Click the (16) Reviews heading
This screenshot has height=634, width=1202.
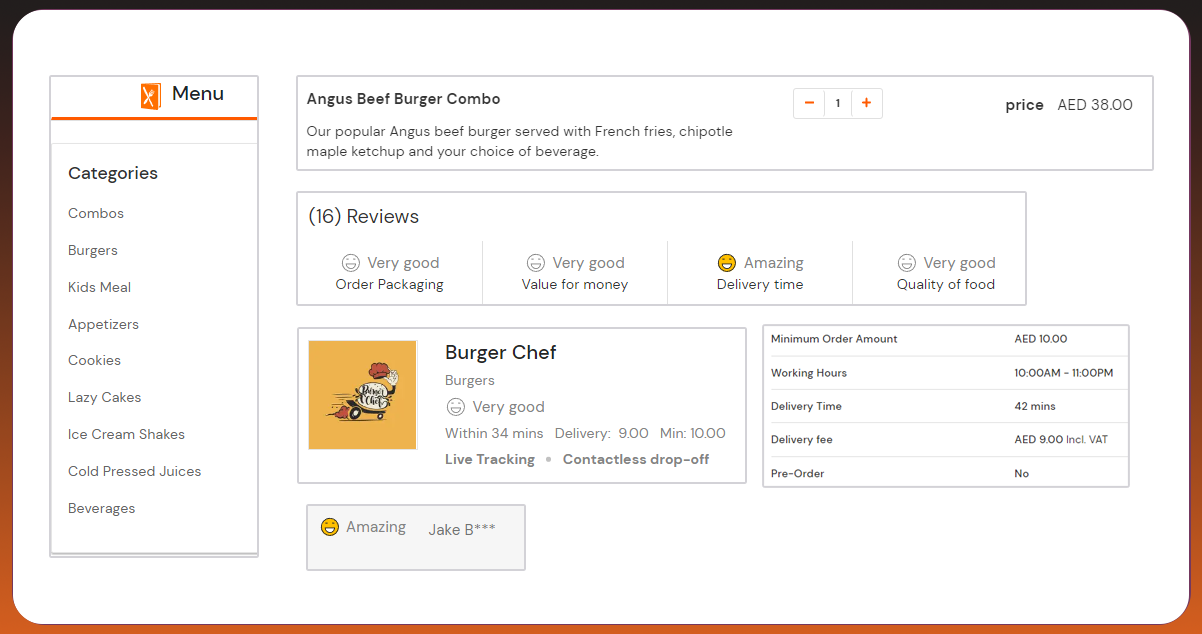(x=363, y=217)
